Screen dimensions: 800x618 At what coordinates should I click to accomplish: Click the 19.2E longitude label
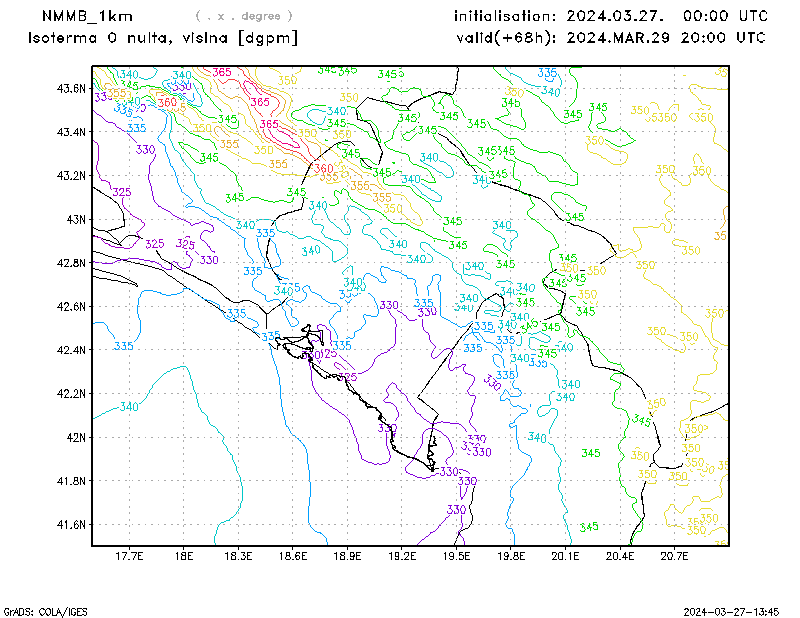click(x=402, y=556)
